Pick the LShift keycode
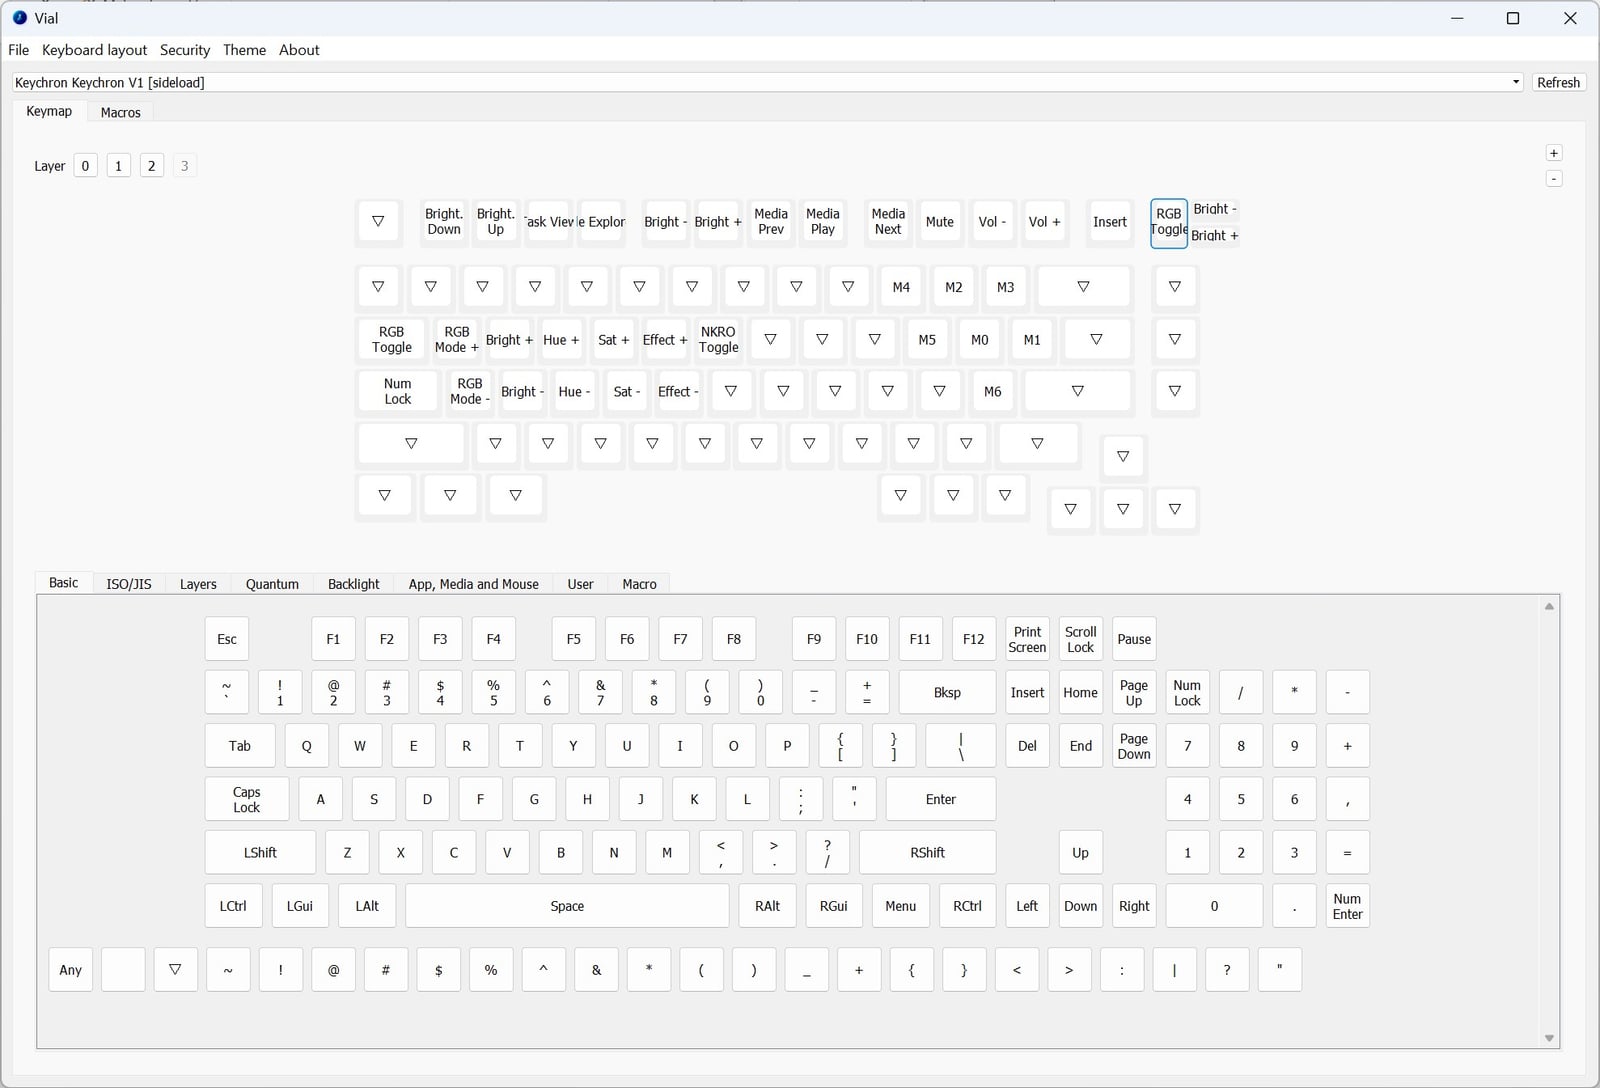The height and width of the screenshot is (1088, 1600). point(260,853)
